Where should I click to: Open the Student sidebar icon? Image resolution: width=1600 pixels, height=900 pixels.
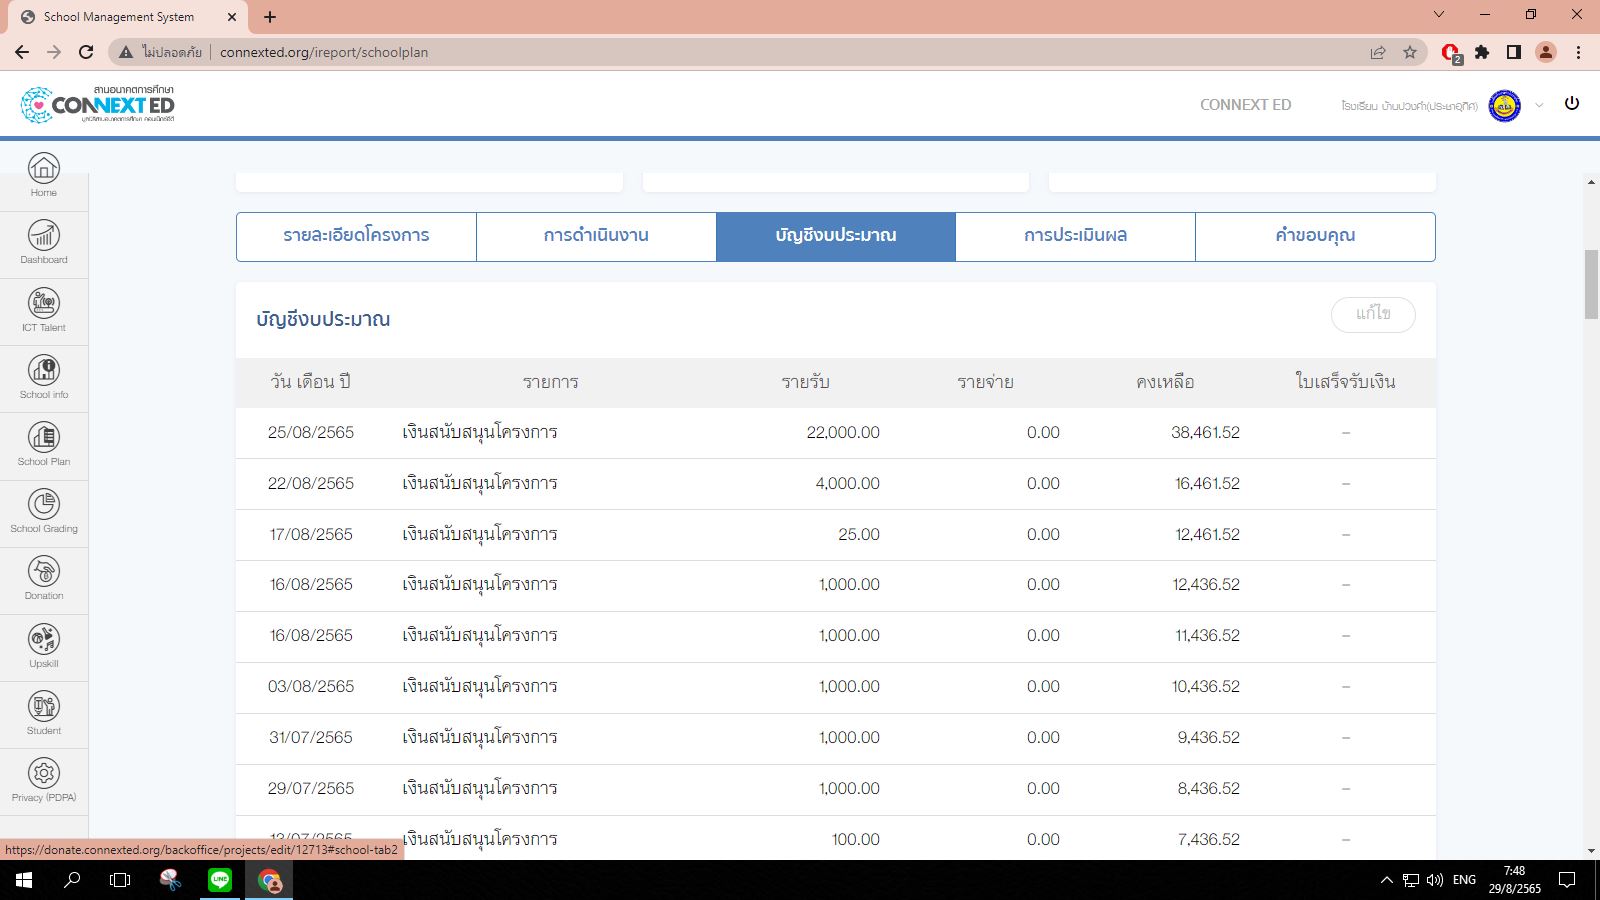pyautogui.click(x=44, y=712)
